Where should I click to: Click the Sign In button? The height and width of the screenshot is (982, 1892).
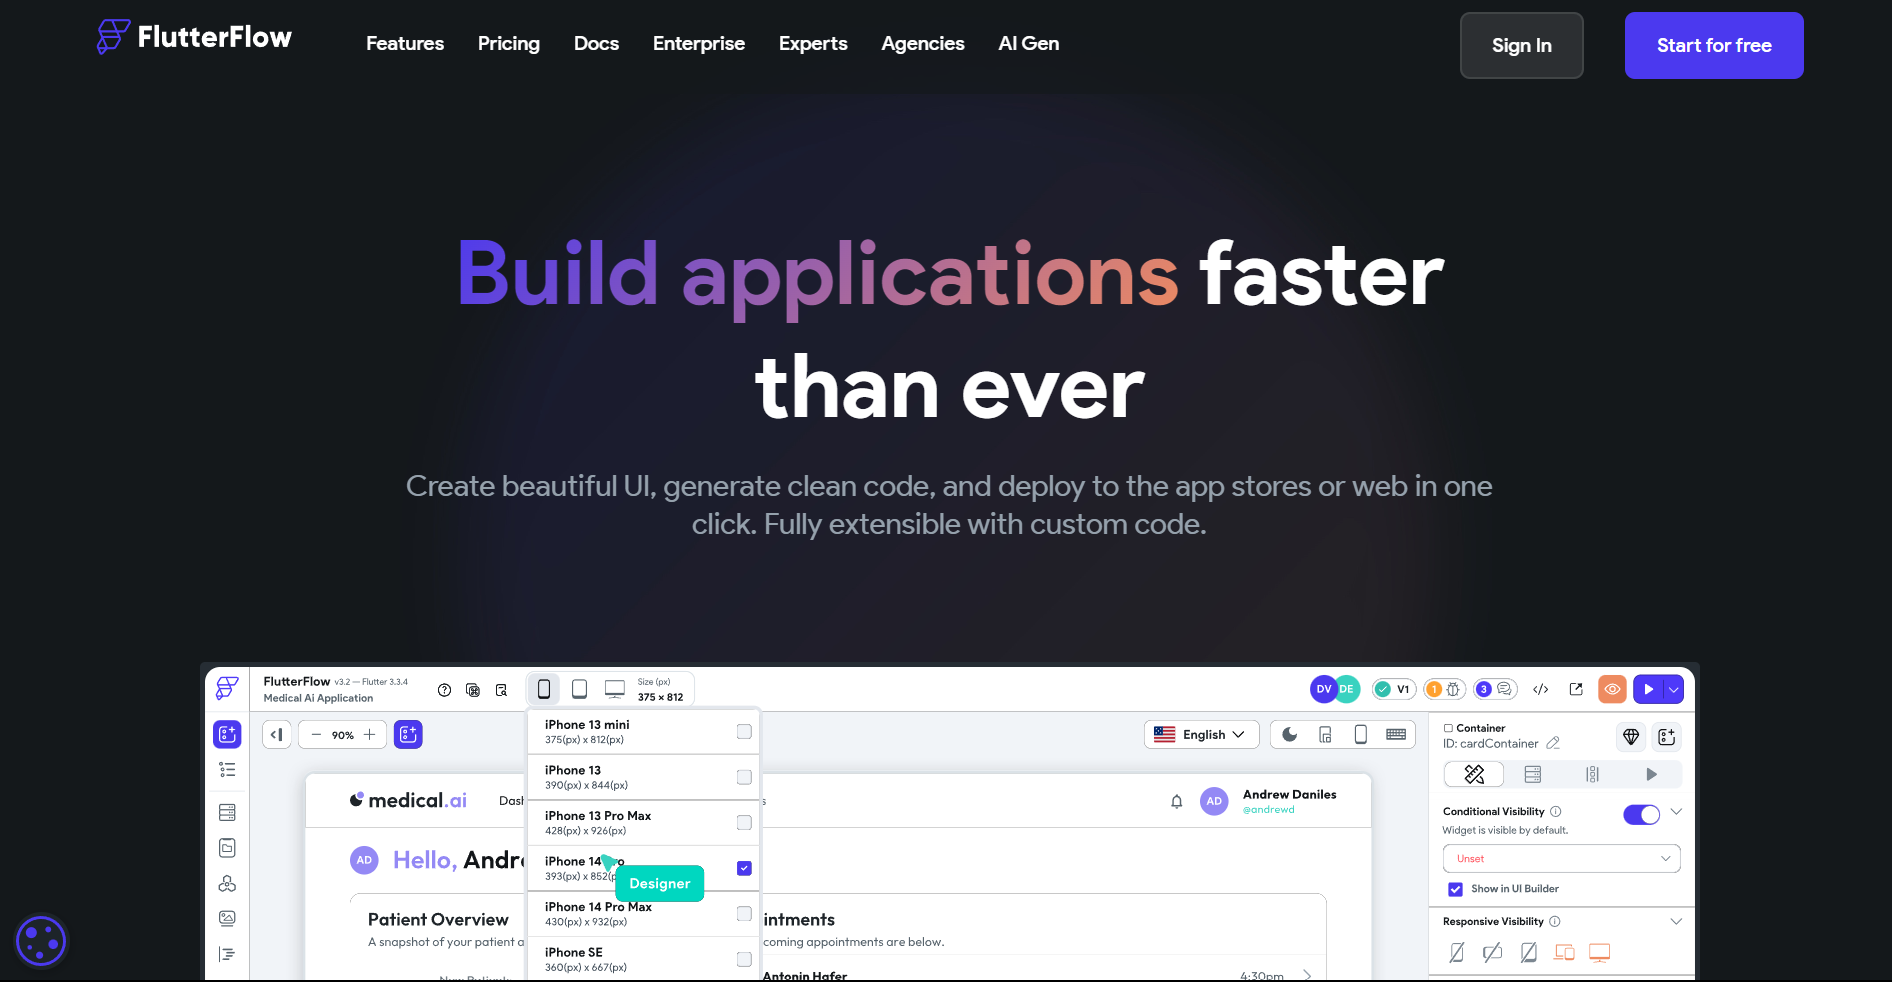[1522, 45]
